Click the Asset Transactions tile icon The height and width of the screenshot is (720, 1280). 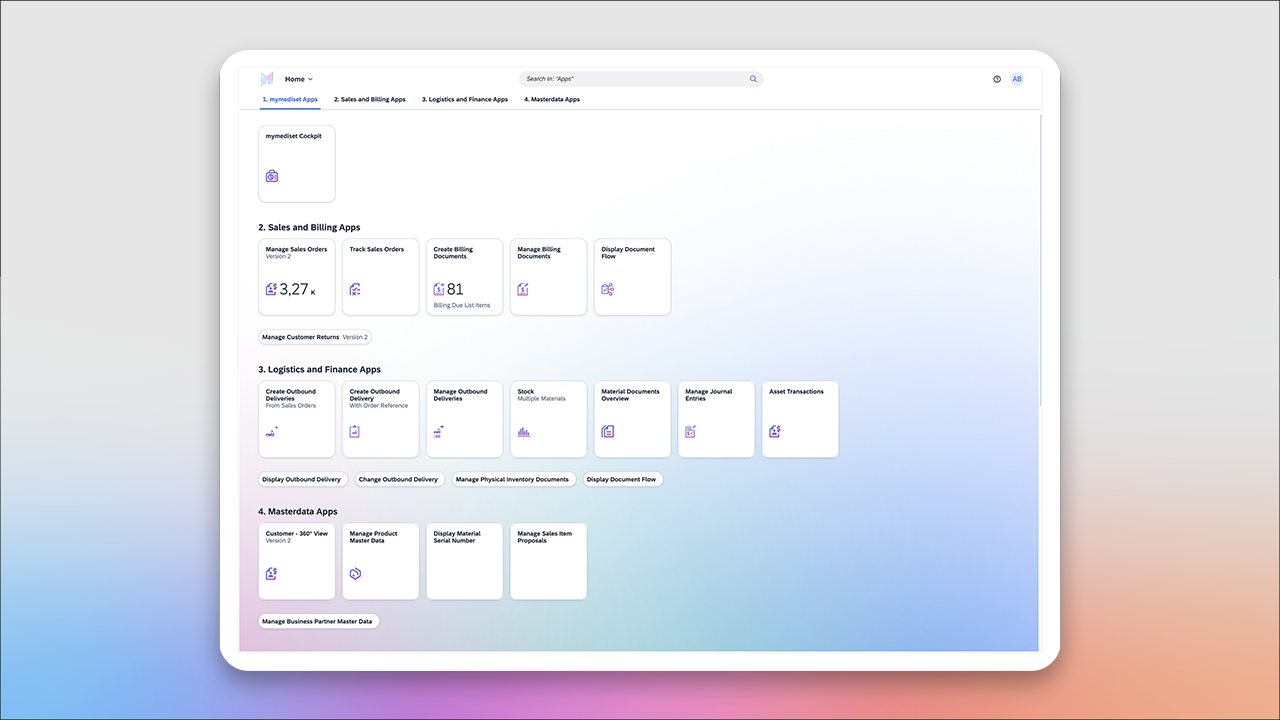point(775,431)
